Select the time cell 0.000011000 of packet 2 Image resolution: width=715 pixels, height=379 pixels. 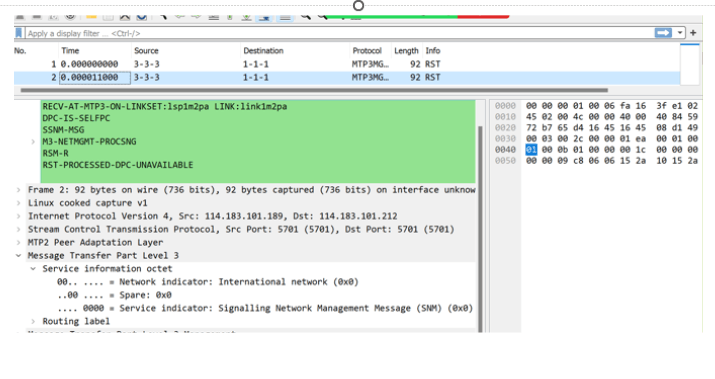pos(95,78)
